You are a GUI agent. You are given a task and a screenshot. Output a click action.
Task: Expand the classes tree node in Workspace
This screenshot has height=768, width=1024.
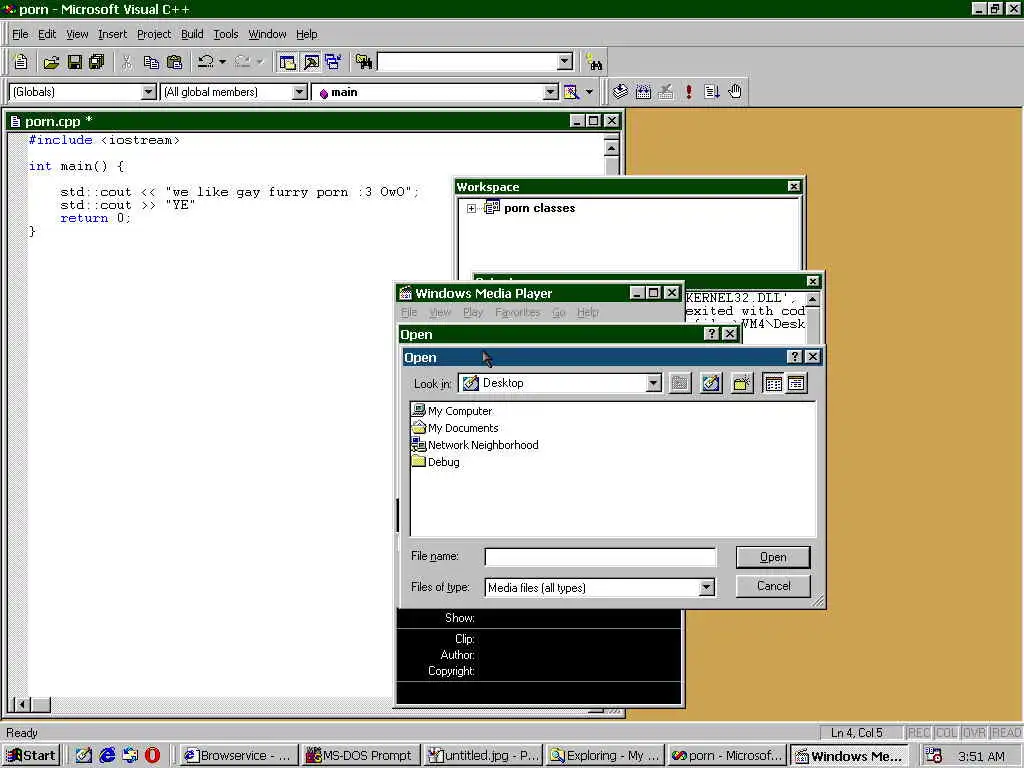click(472, 208)
